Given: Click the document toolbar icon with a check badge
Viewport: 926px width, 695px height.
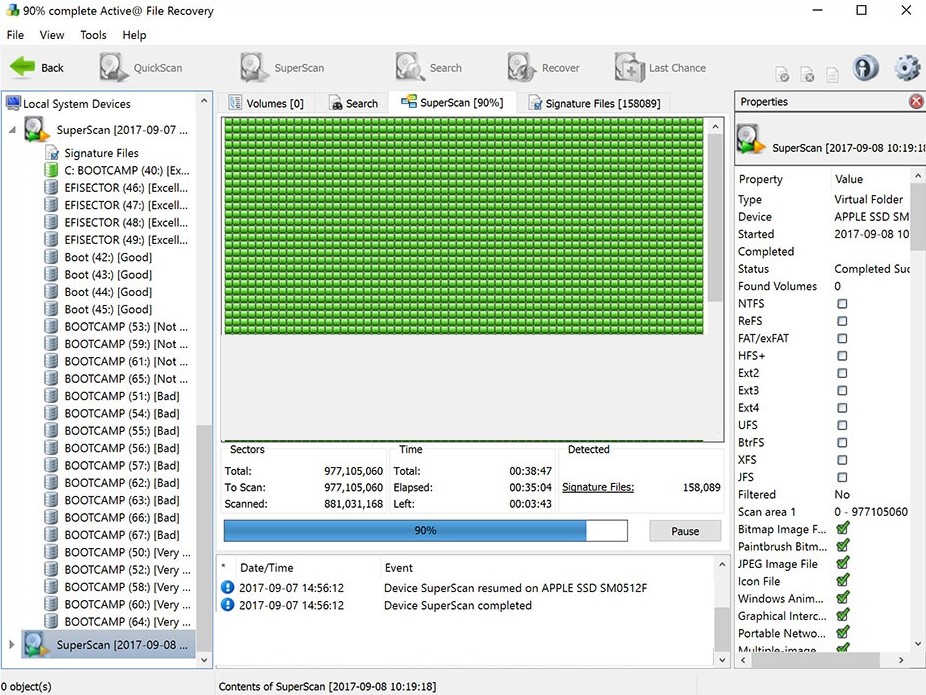Looking at the screenshot, I should coord(782,74).
